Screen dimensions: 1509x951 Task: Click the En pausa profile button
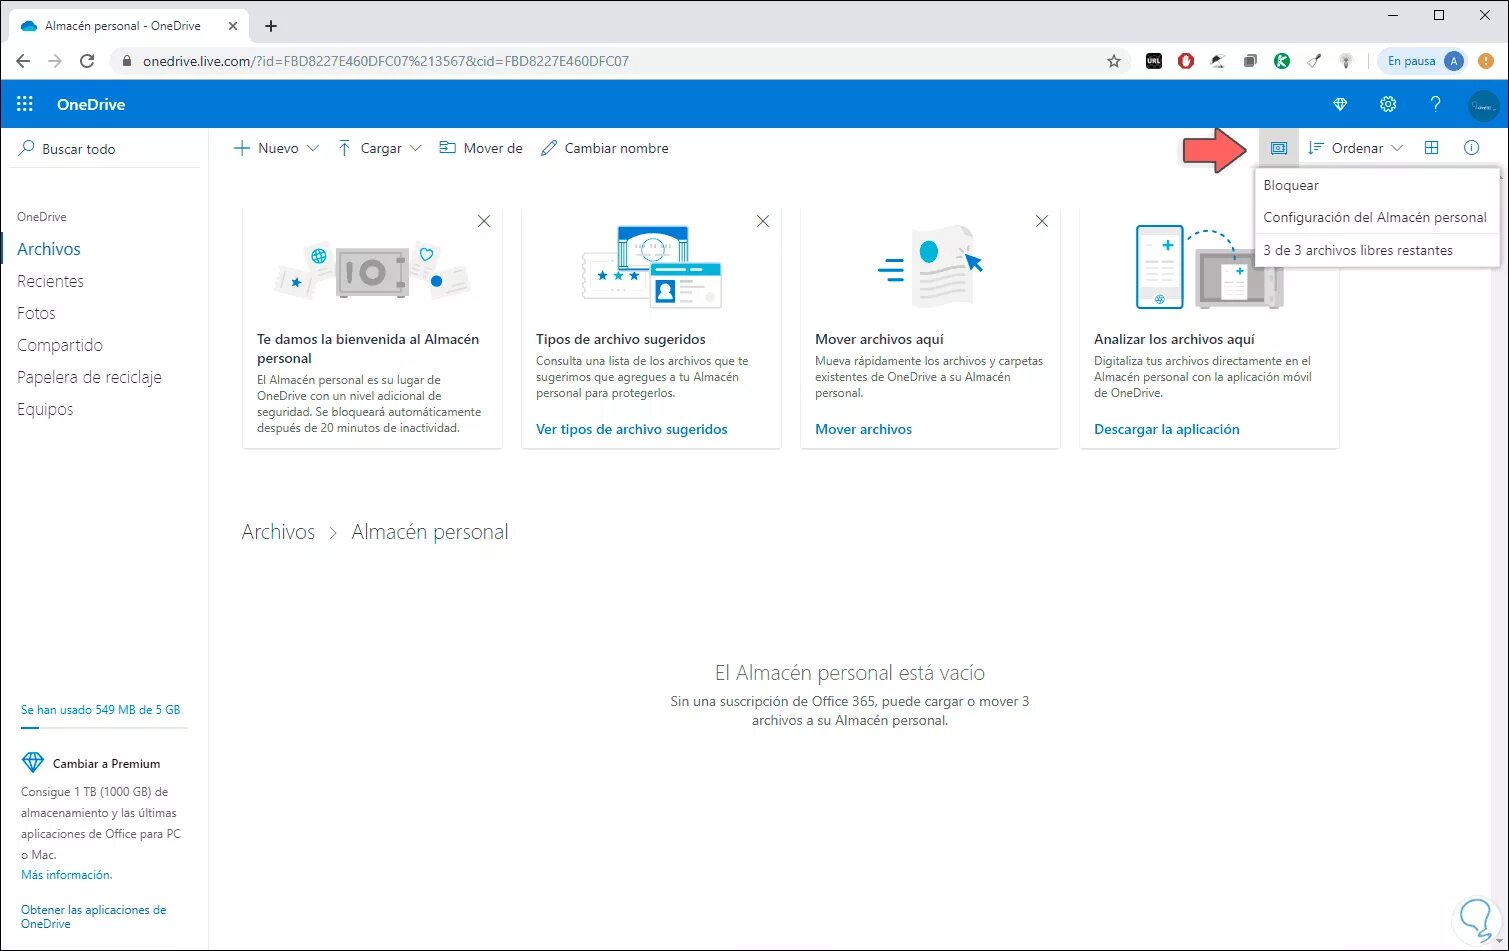click(1424, 61)
